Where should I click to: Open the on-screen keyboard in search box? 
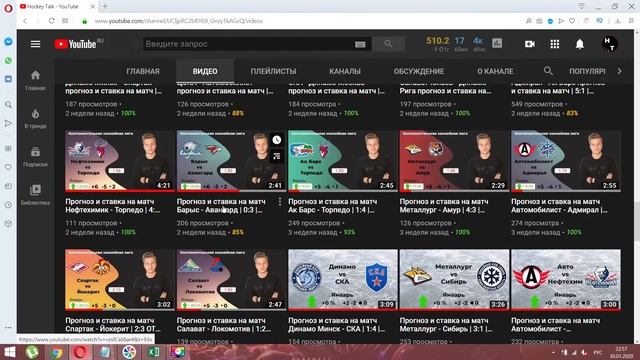click(360, 44)
